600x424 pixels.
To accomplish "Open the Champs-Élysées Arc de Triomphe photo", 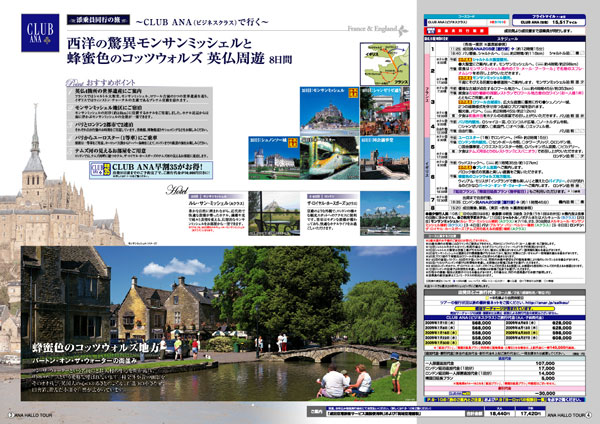I will click(x=385, y=111).
